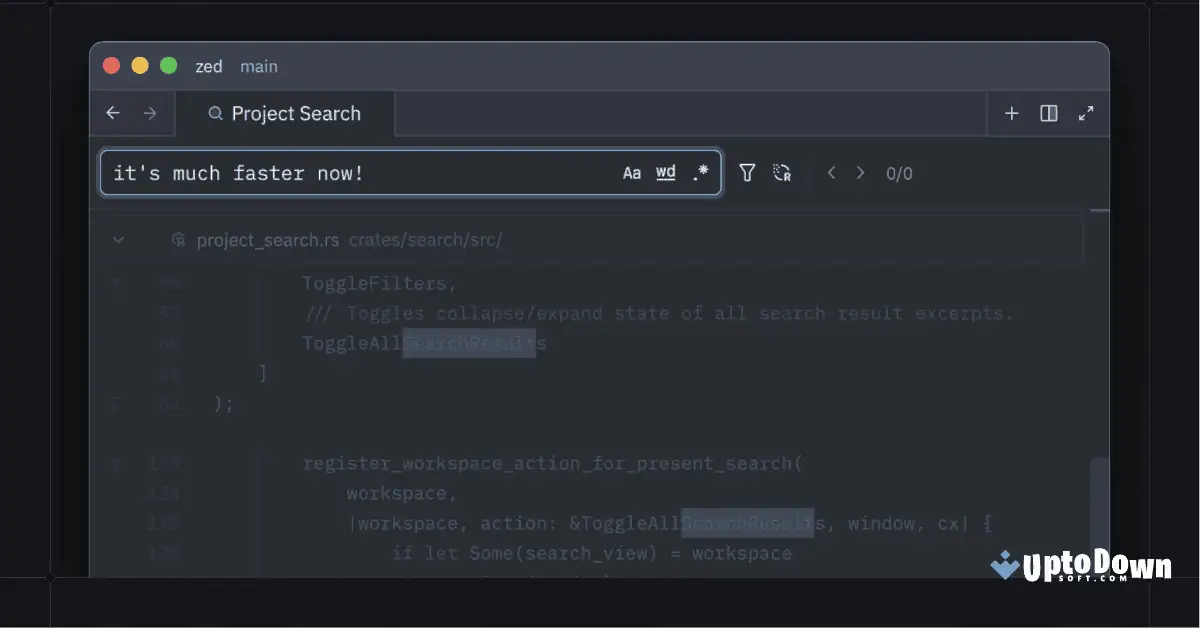Expand the first result chevron in the gutter

coord(114,283)
